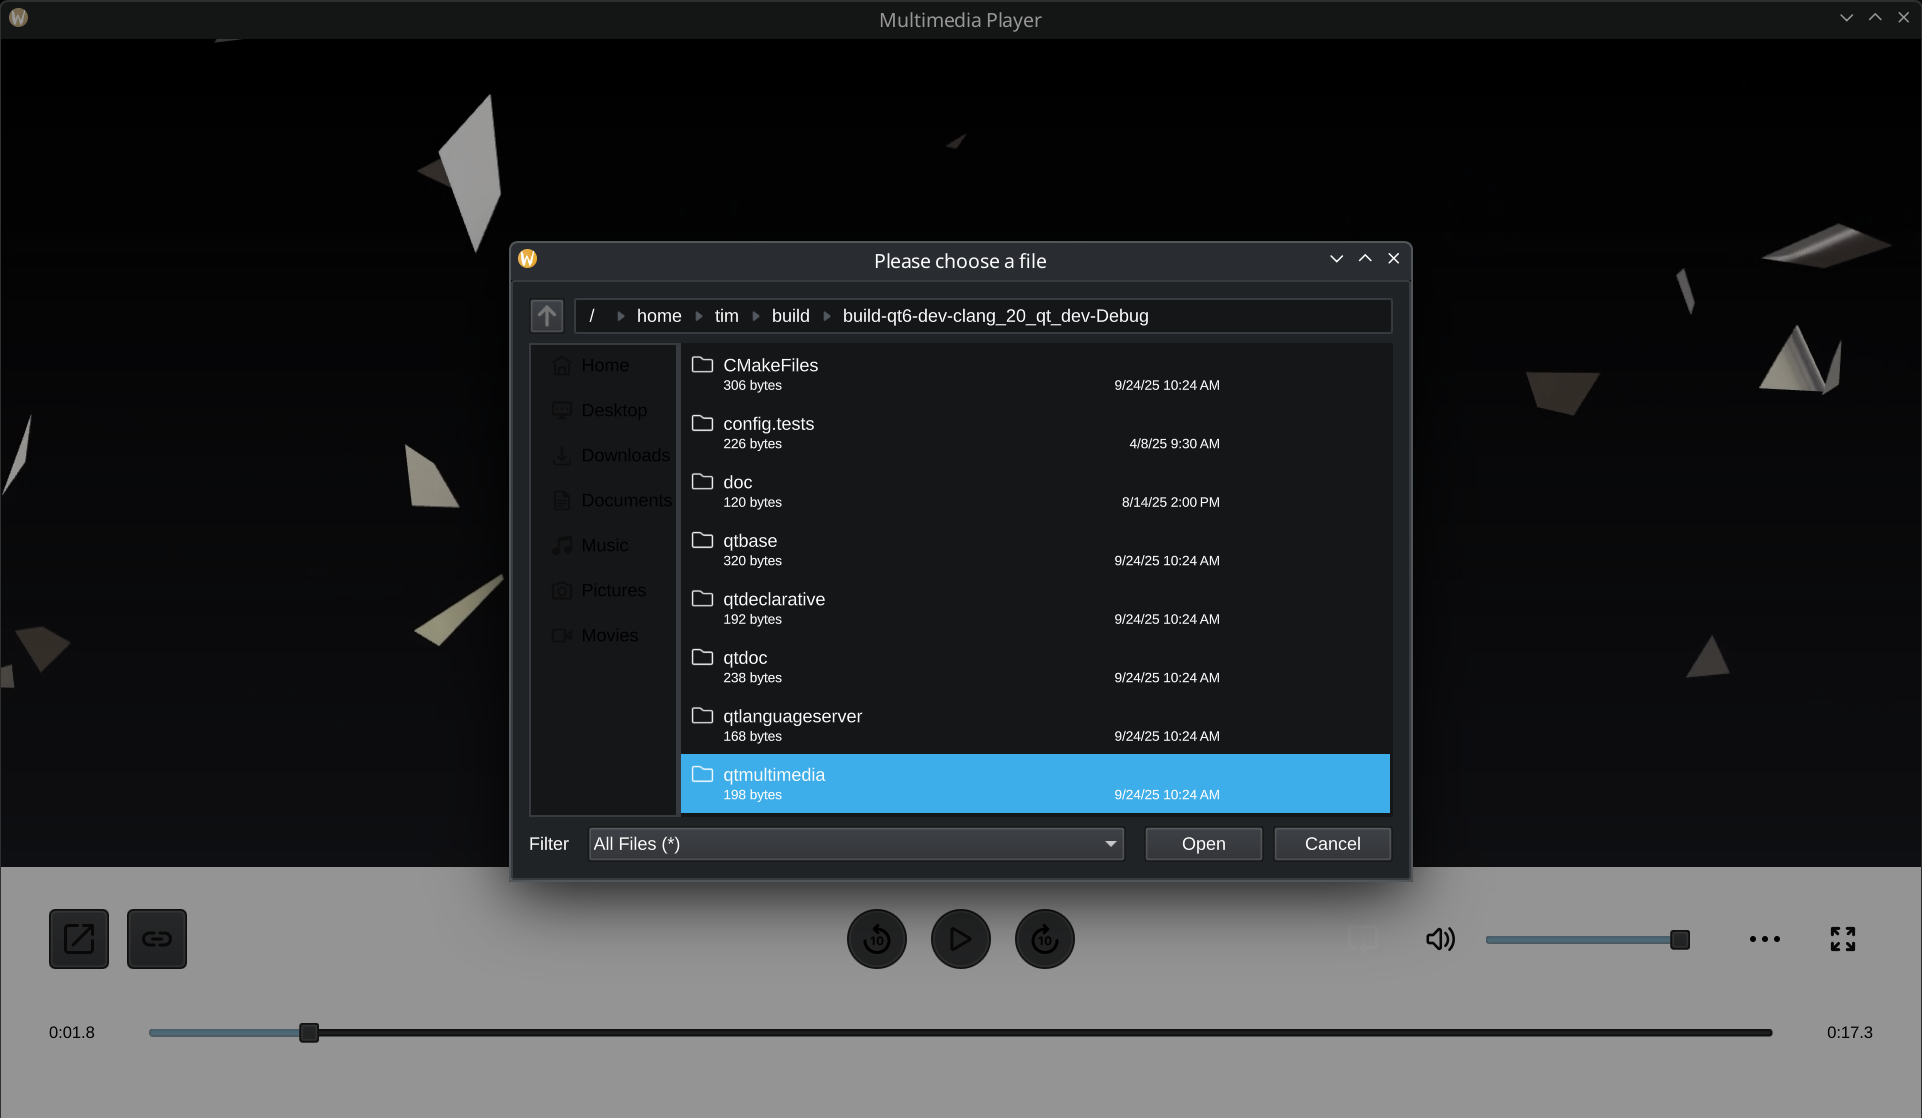Navigate to 'home' in breadcrumb path
This screenshot has height=1118, width=1922.
pos(658,316)
